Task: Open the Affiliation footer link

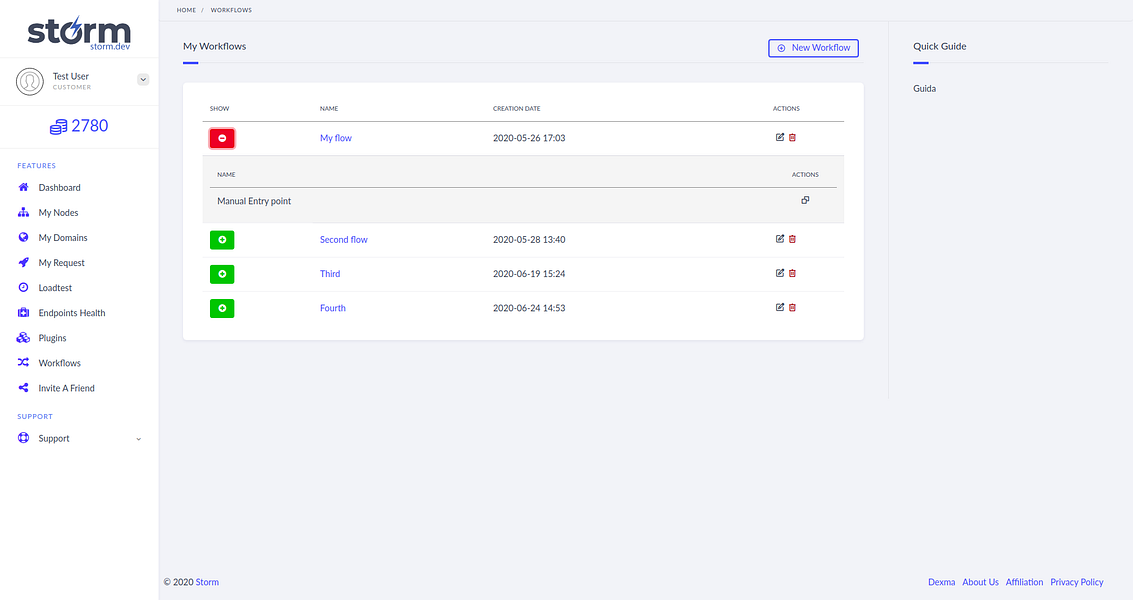Action: coord(1025,582)
